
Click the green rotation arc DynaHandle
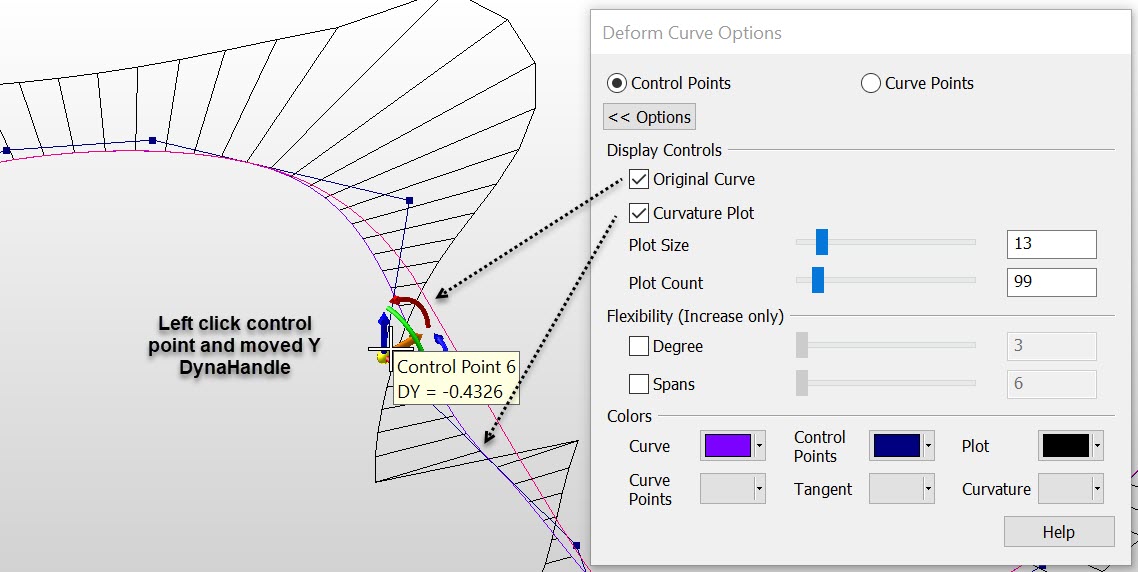406,328
